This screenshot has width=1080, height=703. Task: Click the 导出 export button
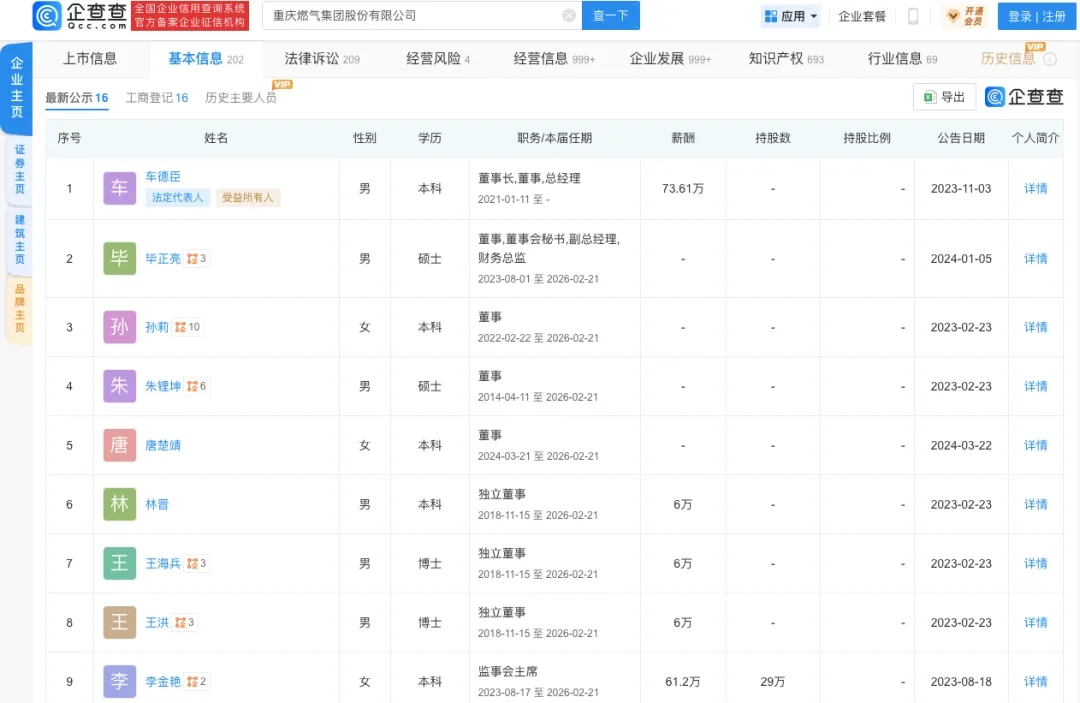tap(944, 97)
